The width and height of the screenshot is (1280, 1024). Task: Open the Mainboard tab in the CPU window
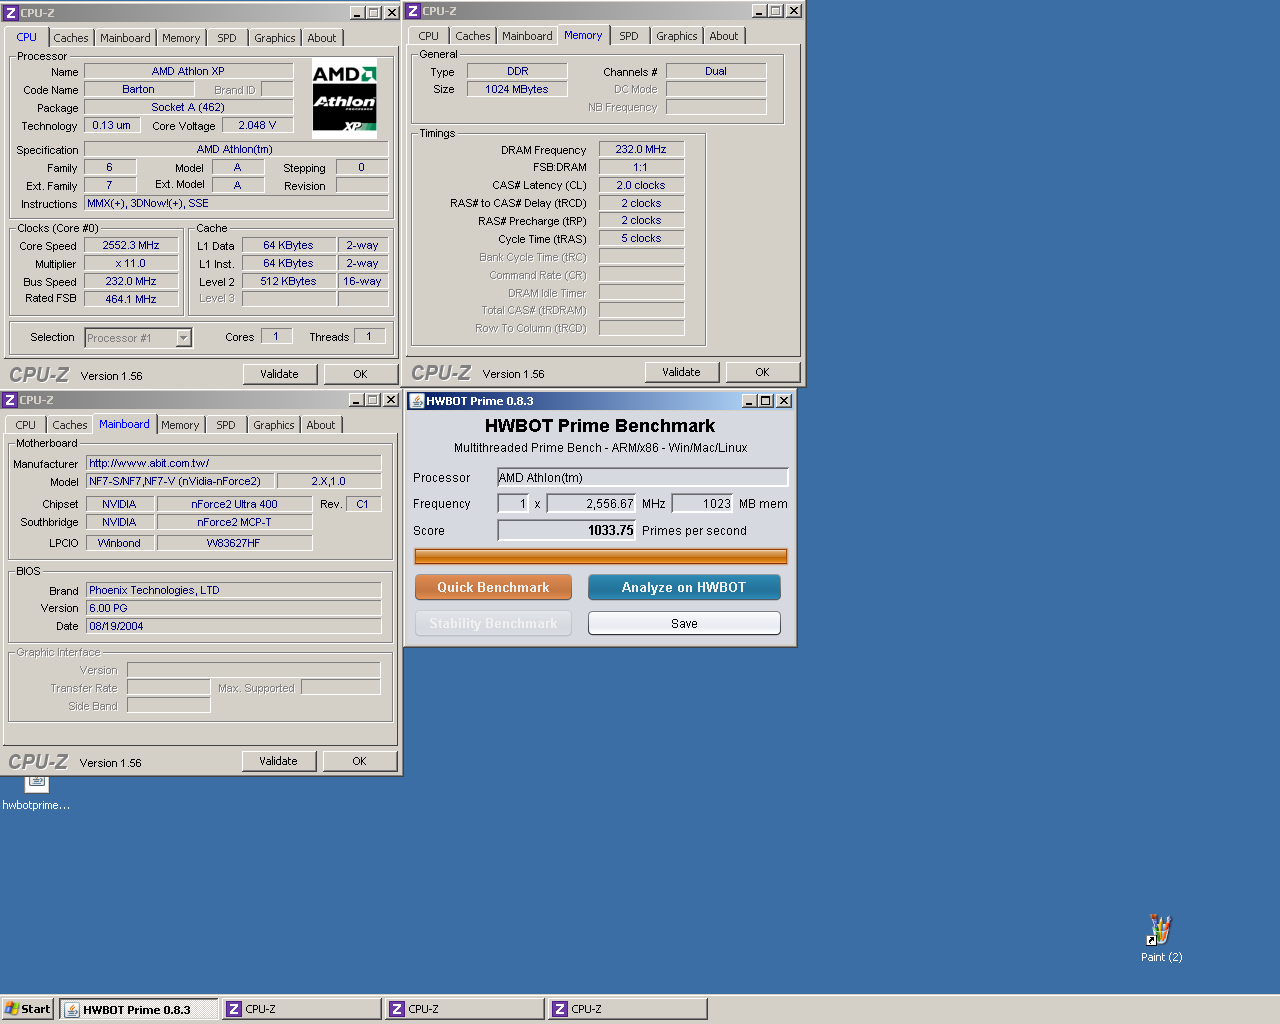125,38
